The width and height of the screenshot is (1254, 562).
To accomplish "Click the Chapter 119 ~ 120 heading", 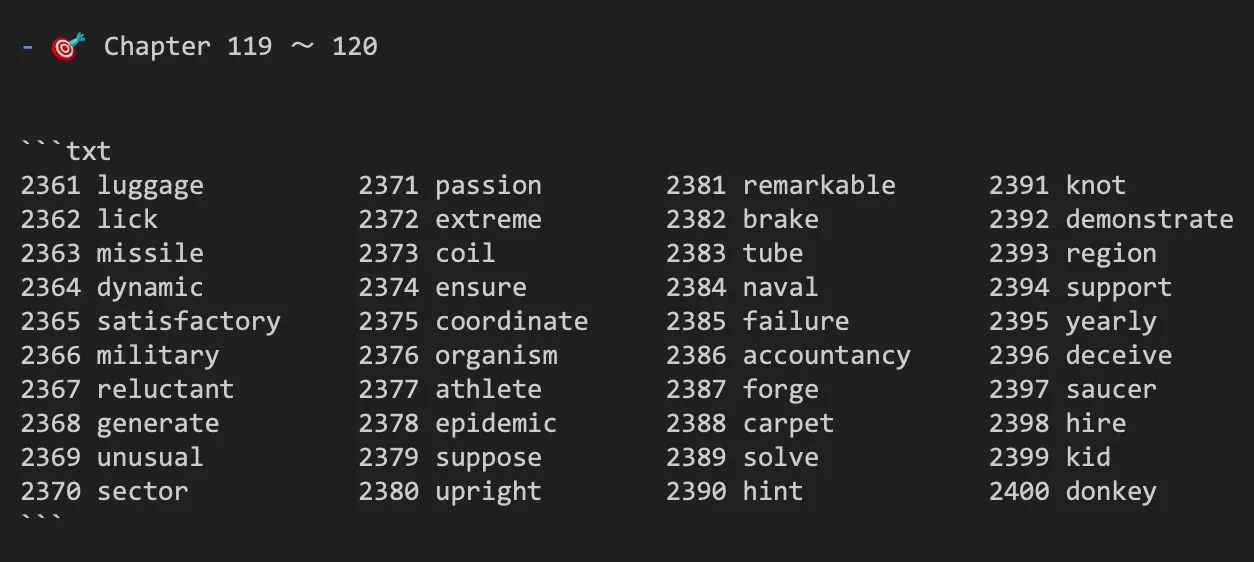I will [x=240, y=46].
